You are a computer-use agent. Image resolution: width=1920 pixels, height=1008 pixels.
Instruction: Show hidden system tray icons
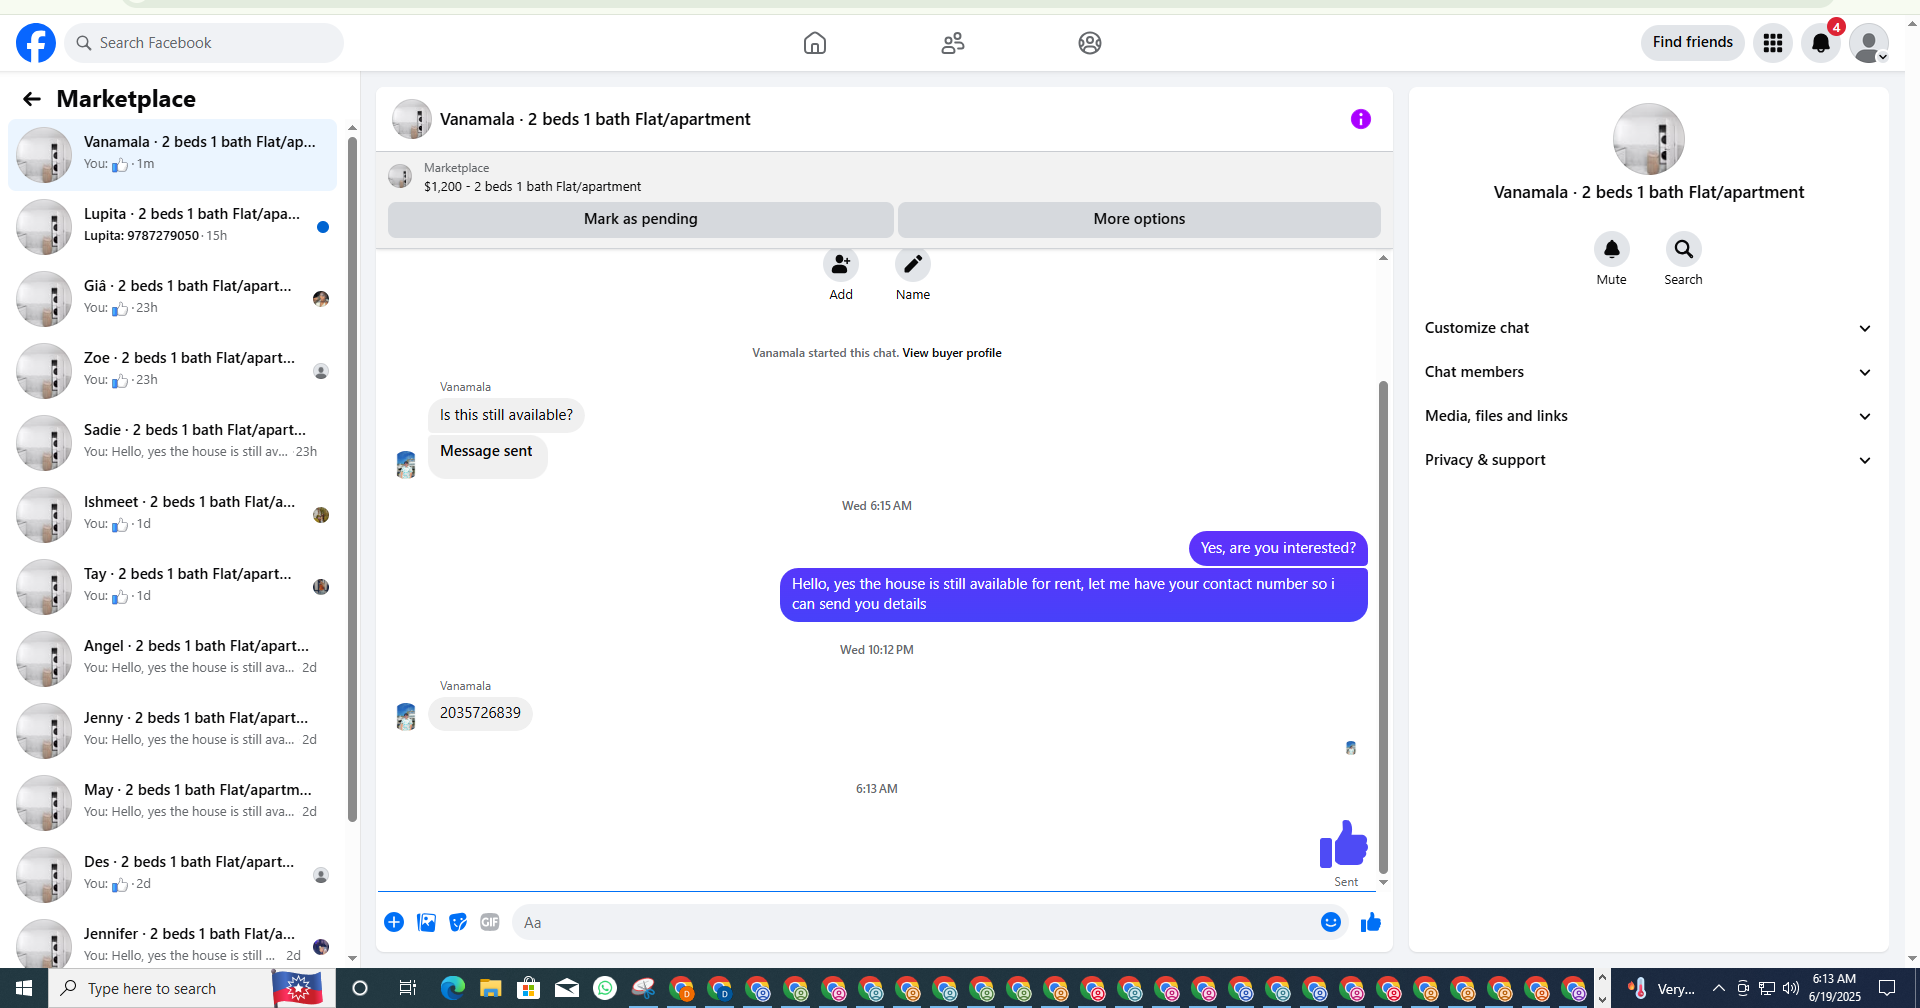click(x=1719, y=988)
